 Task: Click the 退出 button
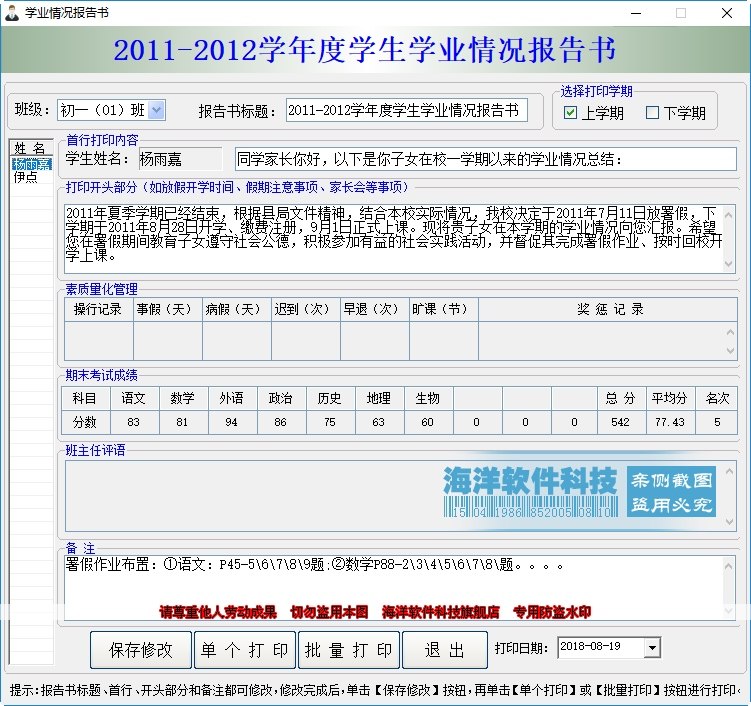coord(445,650)
